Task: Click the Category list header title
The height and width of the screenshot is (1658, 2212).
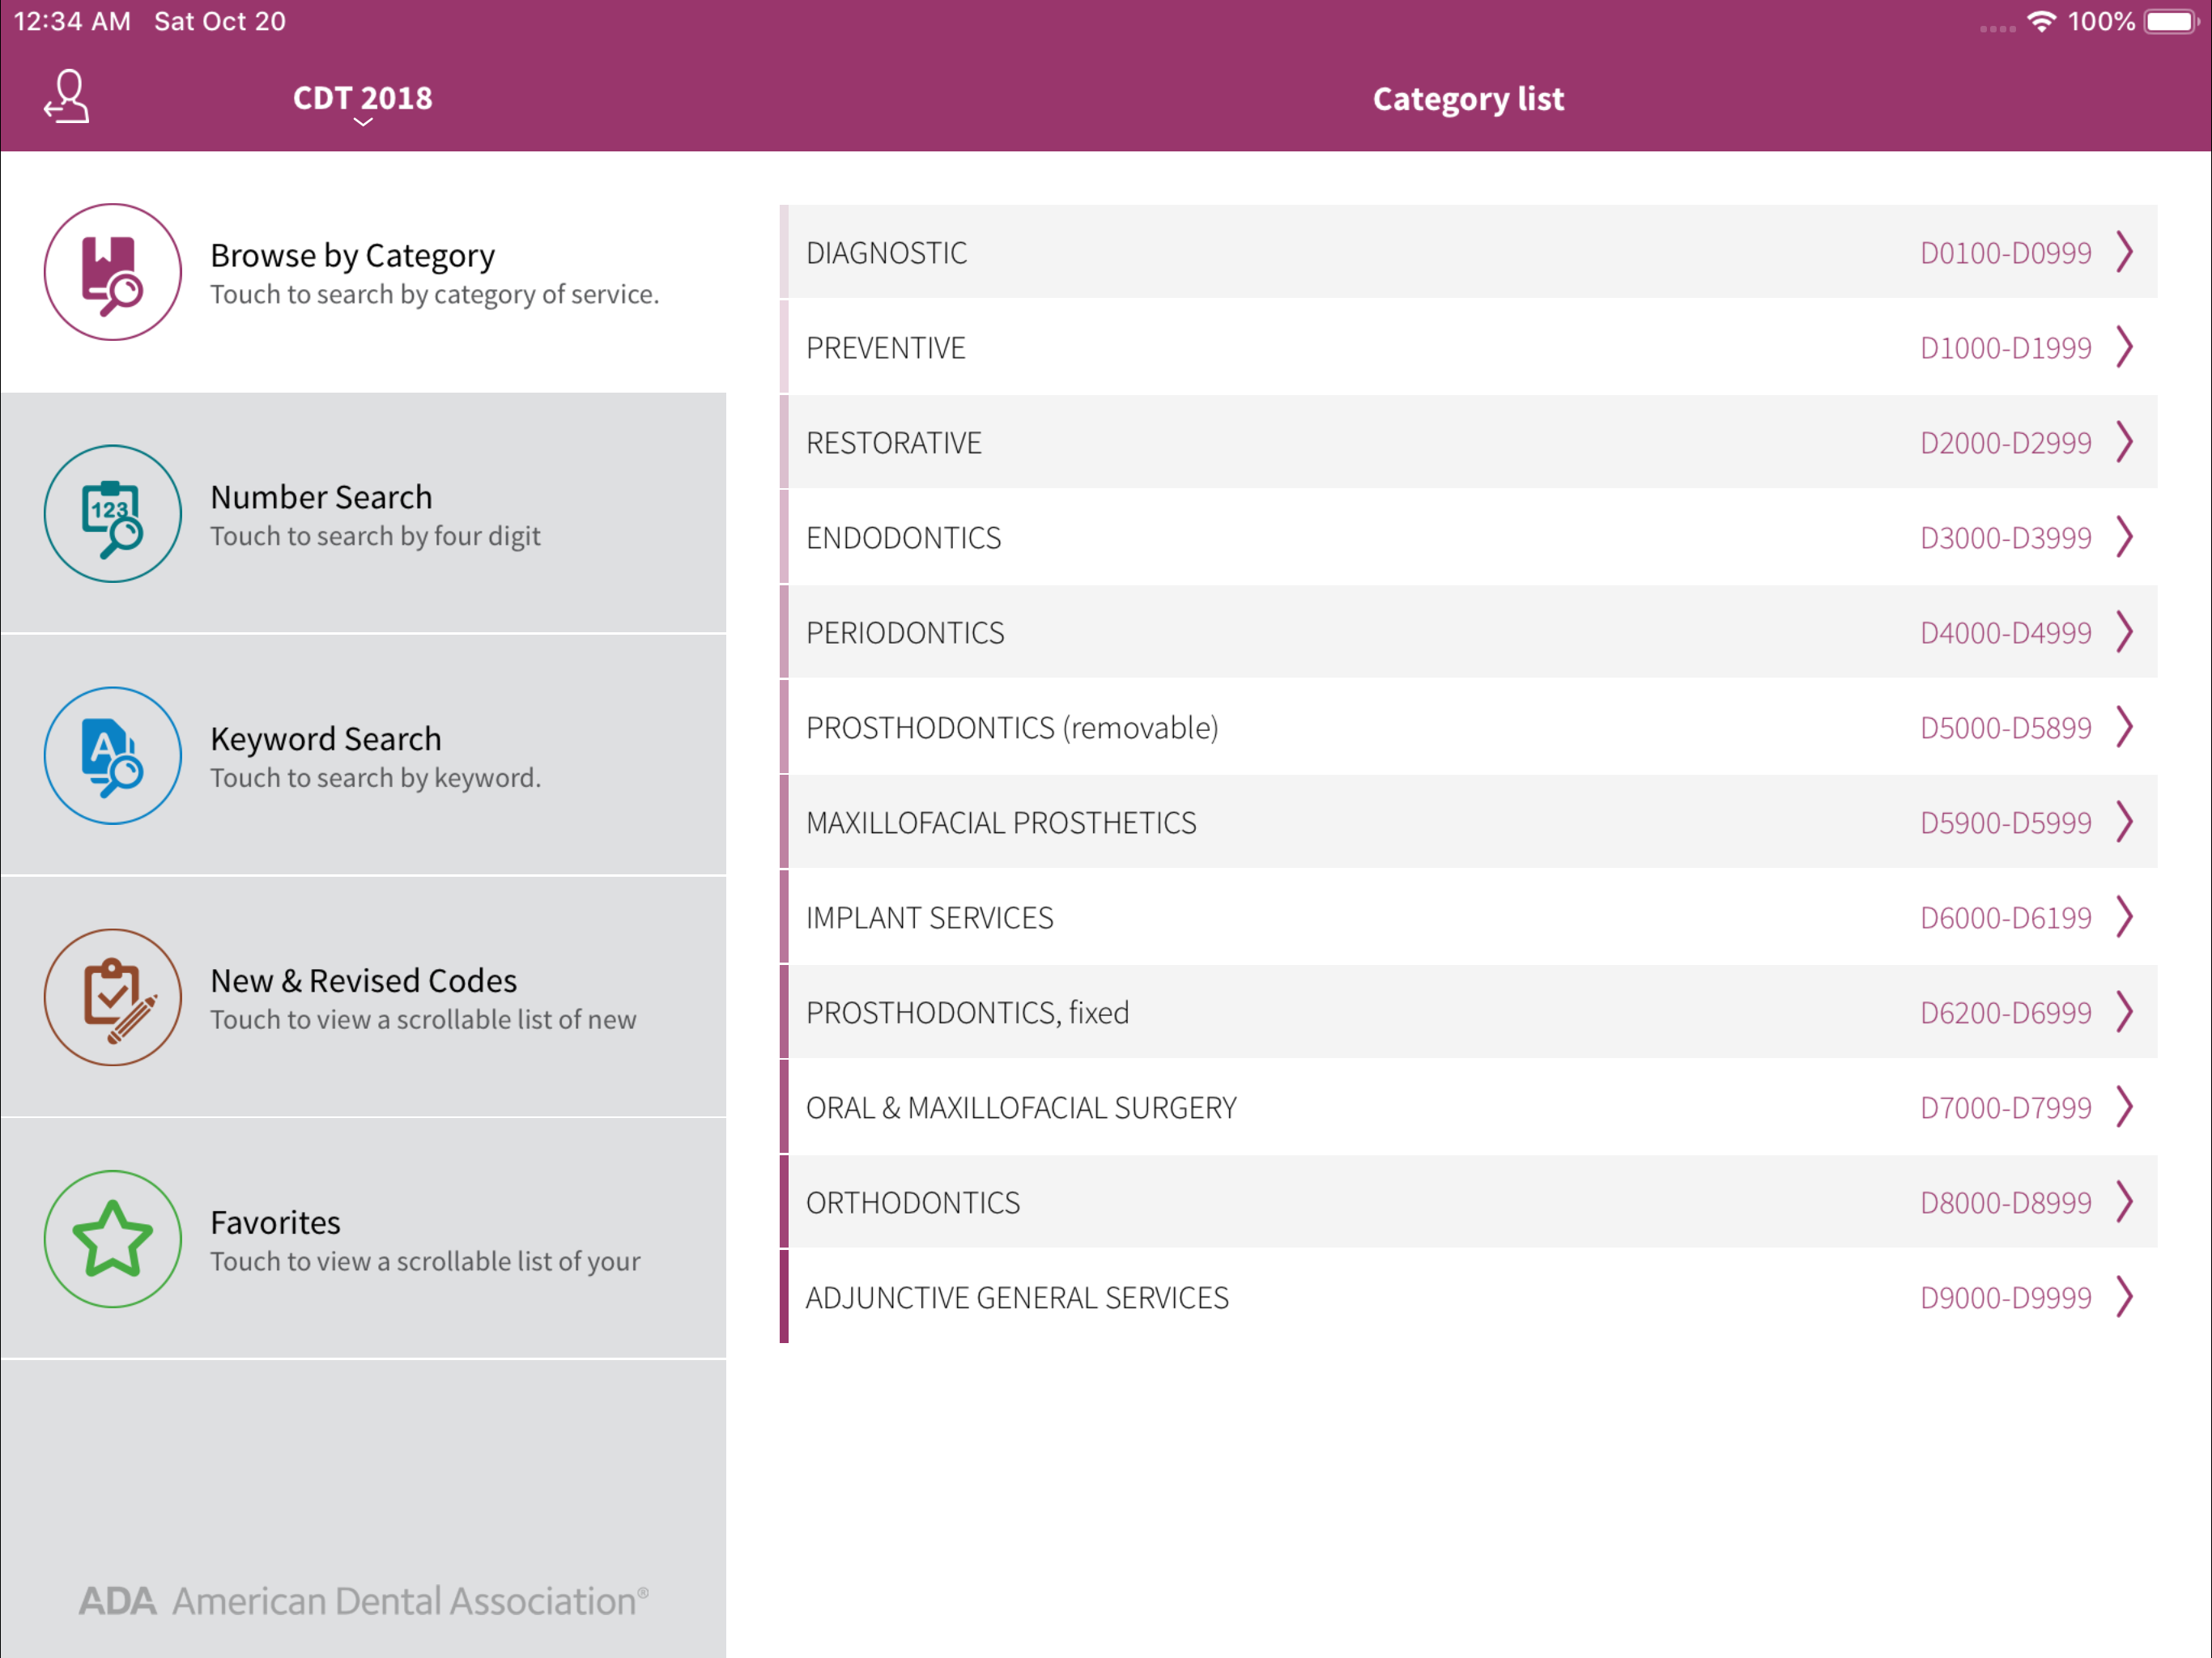Action: pyautogui.click(x=1468, y=99)
